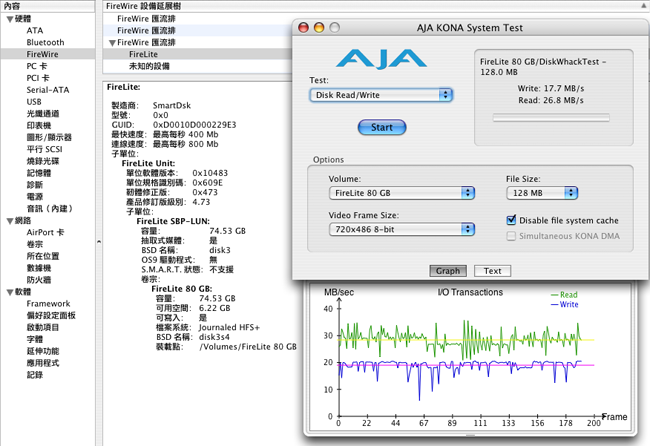Viewport: 650px width, 446px height.
Task: Select 記憶體 in the sidebar
Action: pos(39,173)
